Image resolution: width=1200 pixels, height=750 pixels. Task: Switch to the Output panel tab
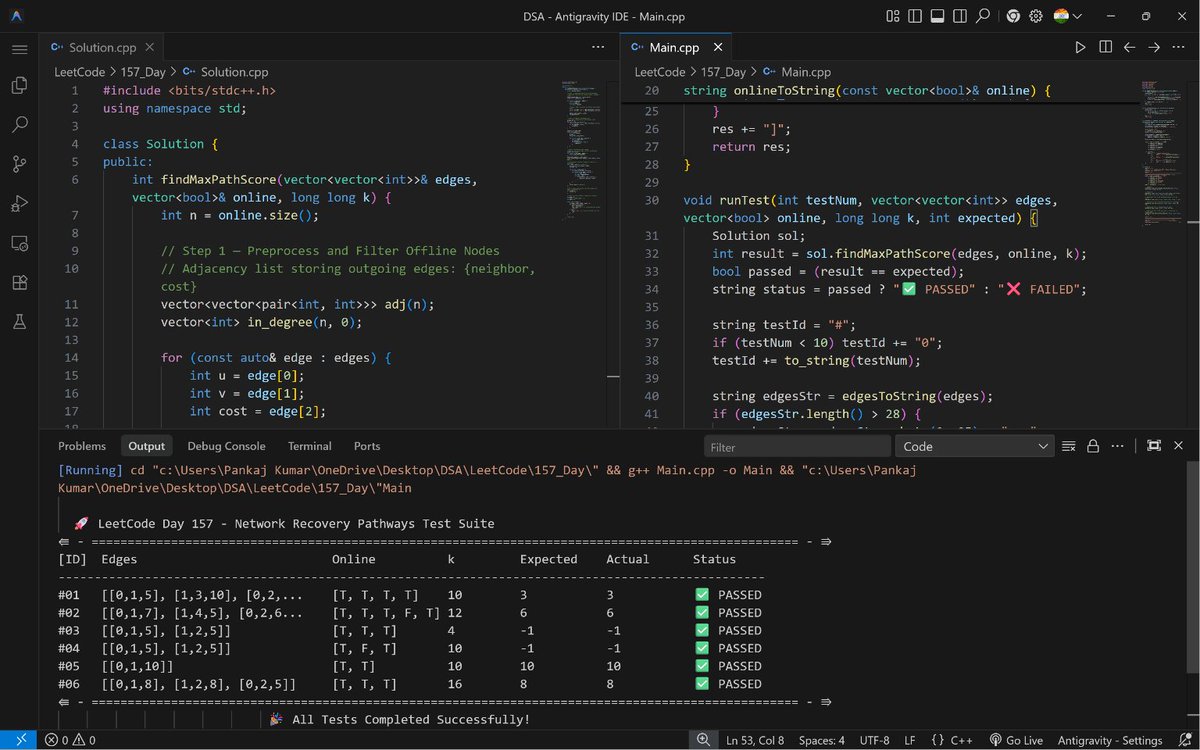[x=146, y=446]
